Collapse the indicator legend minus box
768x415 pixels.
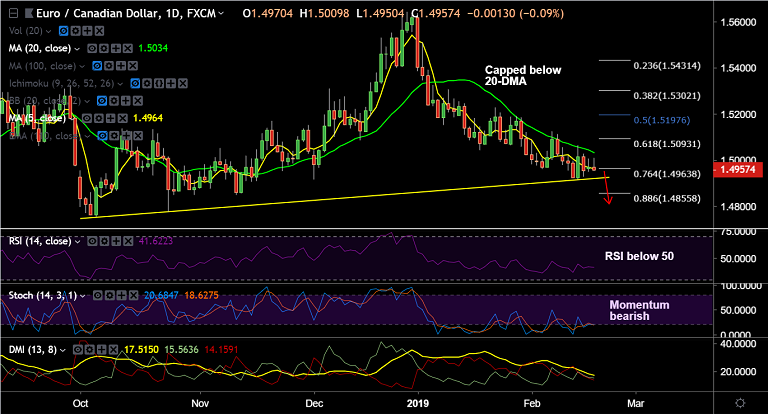click(x=13, y=13)
